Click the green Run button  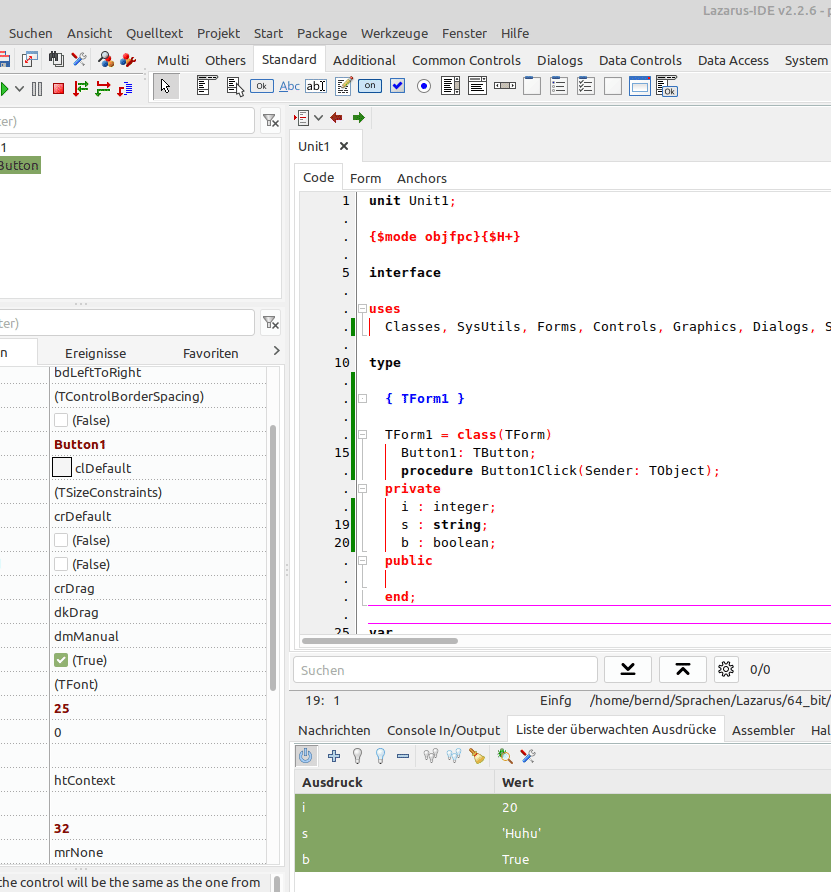click(5, 89)
